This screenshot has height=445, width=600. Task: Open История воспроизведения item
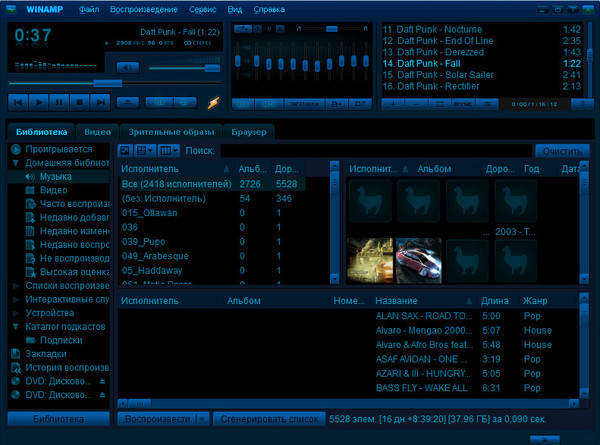[67, 368]
